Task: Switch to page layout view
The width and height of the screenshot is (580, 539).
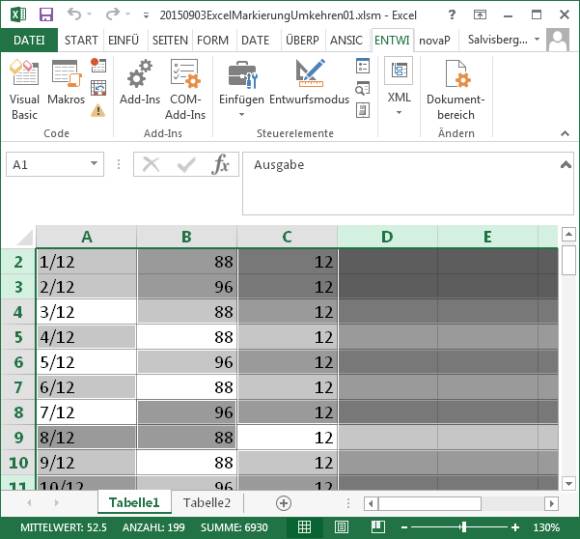Action: coord(341,527)
